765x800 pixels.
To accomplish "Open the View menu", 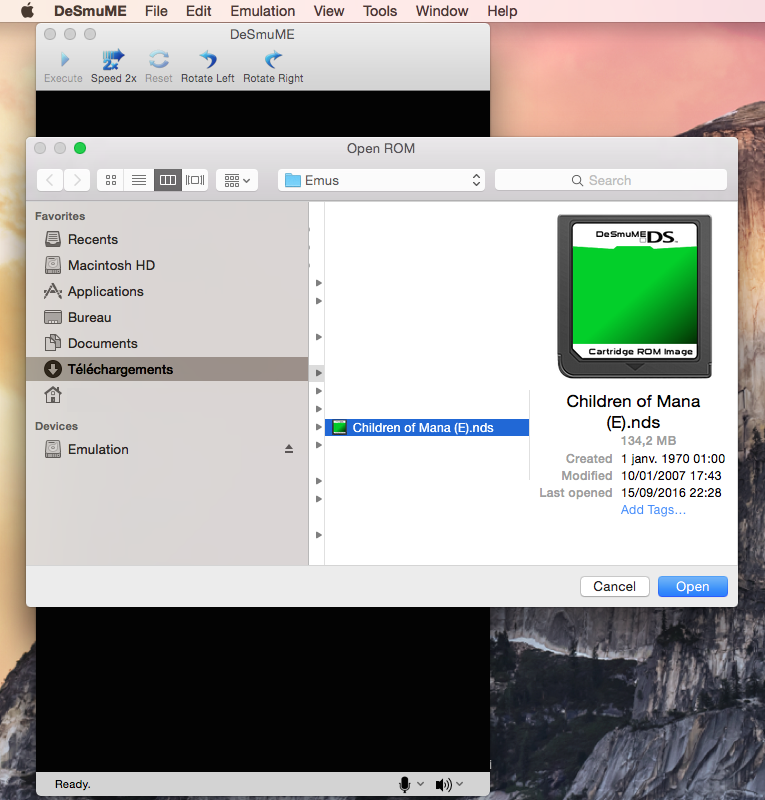I will [x=329, y=11].
